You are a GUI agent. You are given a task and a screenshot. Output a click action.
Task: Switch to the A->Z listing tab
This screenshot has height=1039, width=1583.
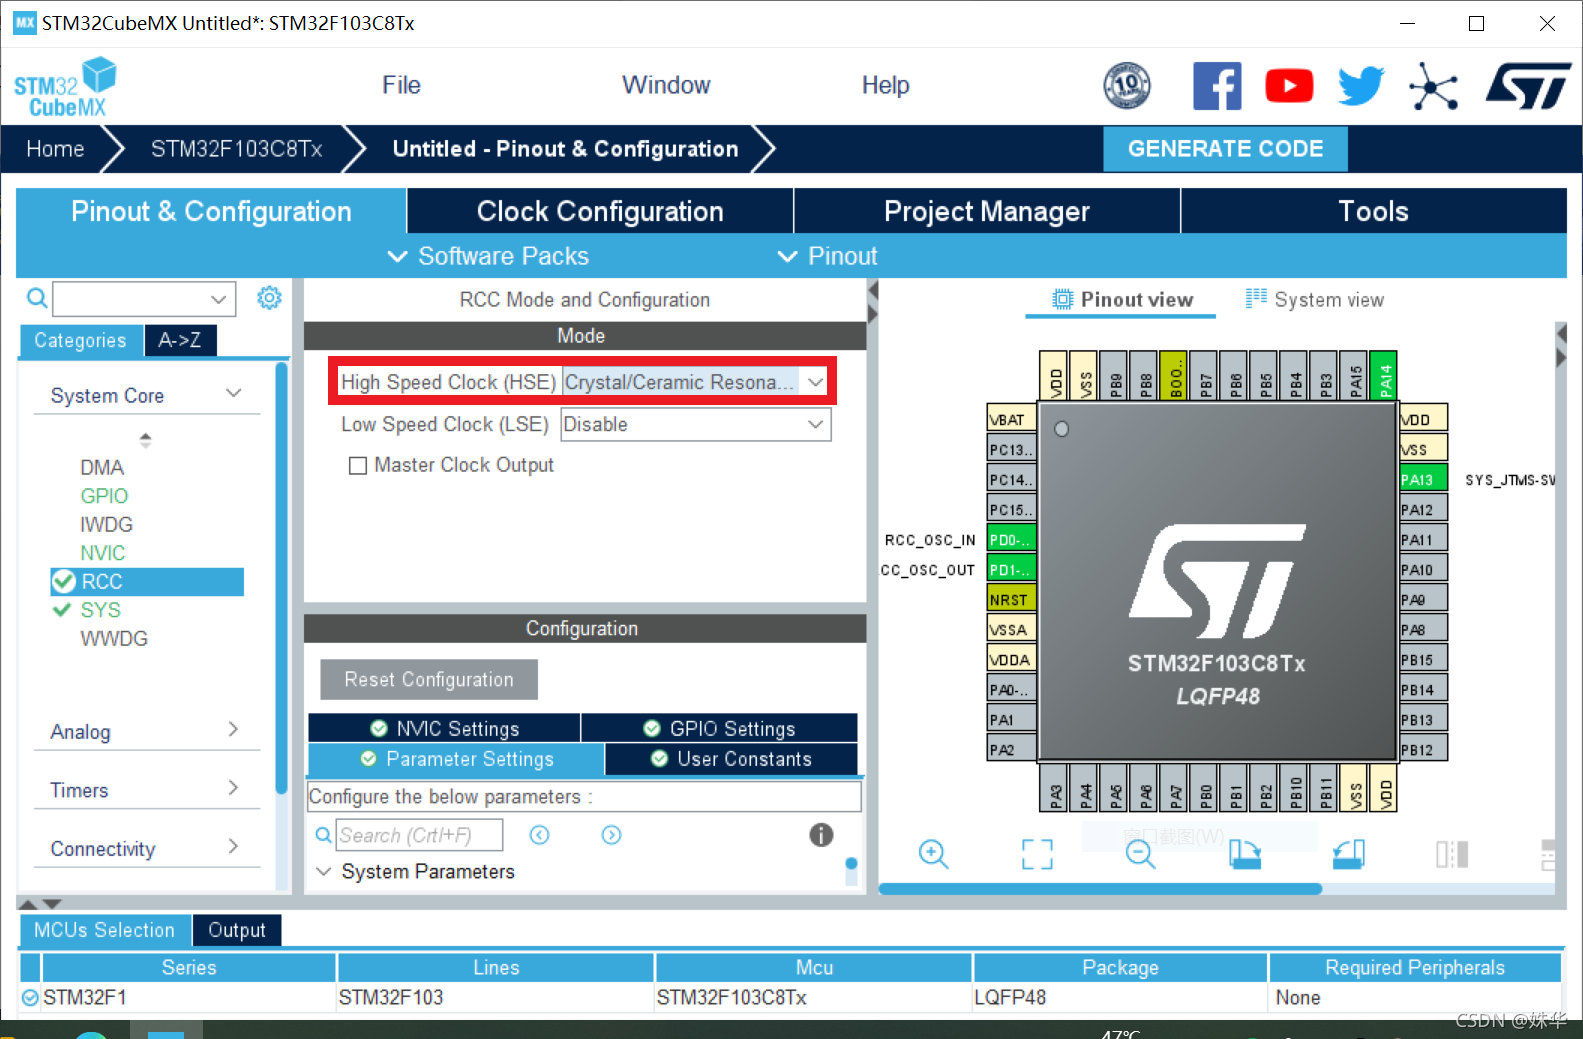(x=180, y=340)
